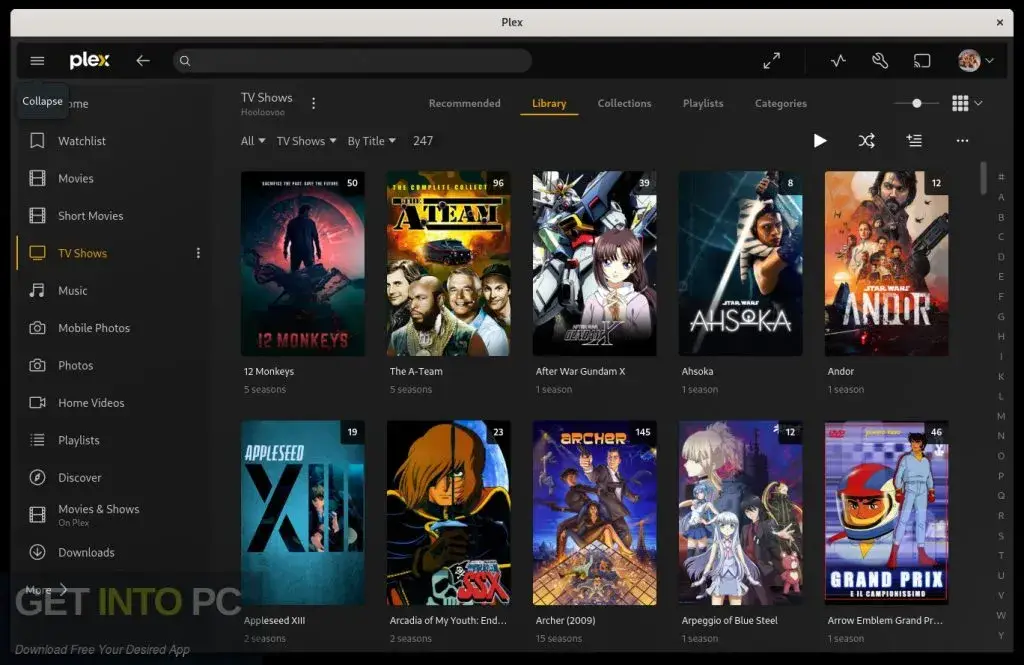Open the Downloads section in the sidebar
This screenshot has width=1024, height=665.
[x=84, y=552]
